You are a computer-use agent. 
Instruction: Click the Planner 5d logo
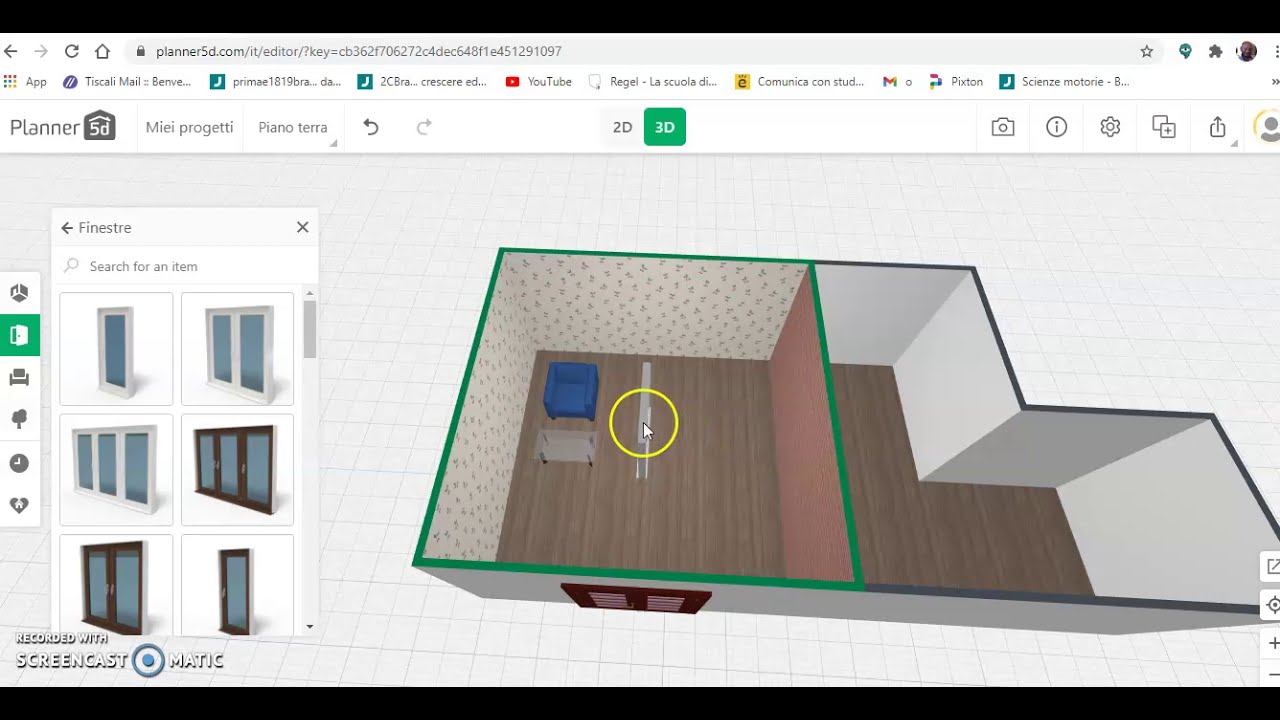click(x=63, y=127)
